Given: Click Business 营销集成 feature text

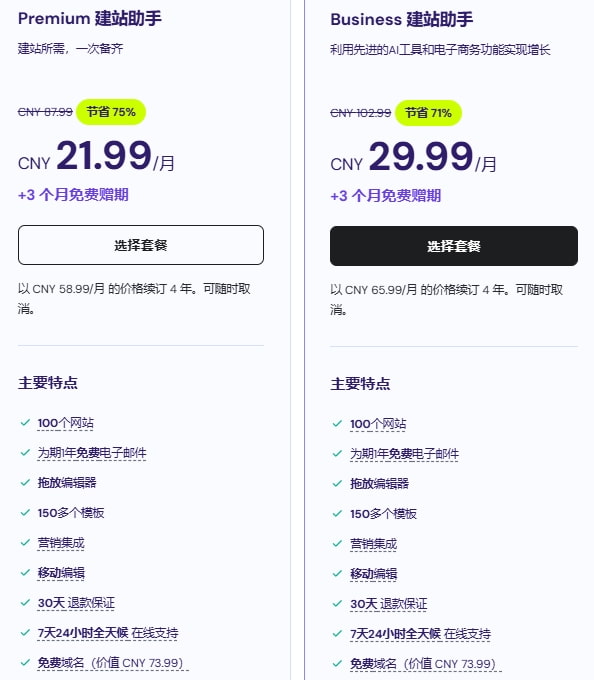Looking at the screenshot, I should (373, 544).
